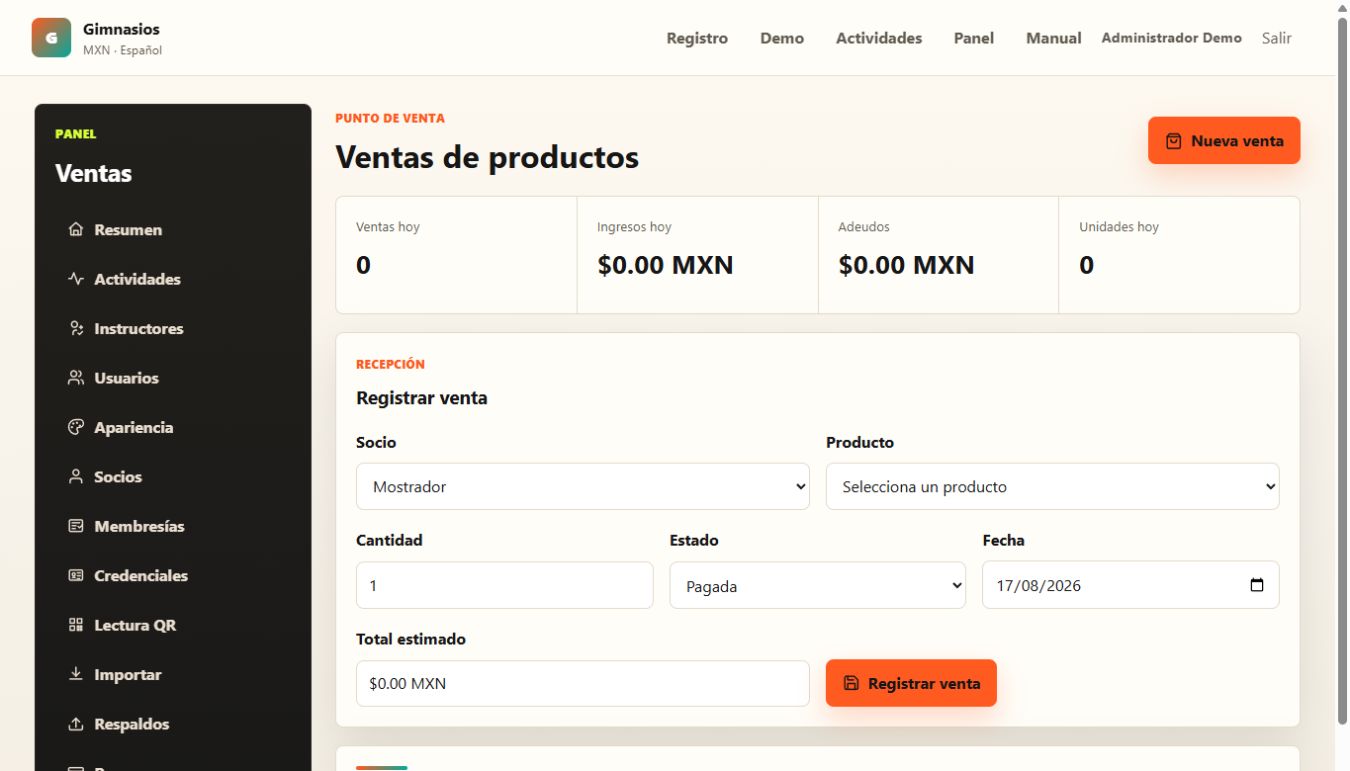
Task: Click the upload icon beside Respaldos
Action: pyautogui.click(x=76, y=724)
